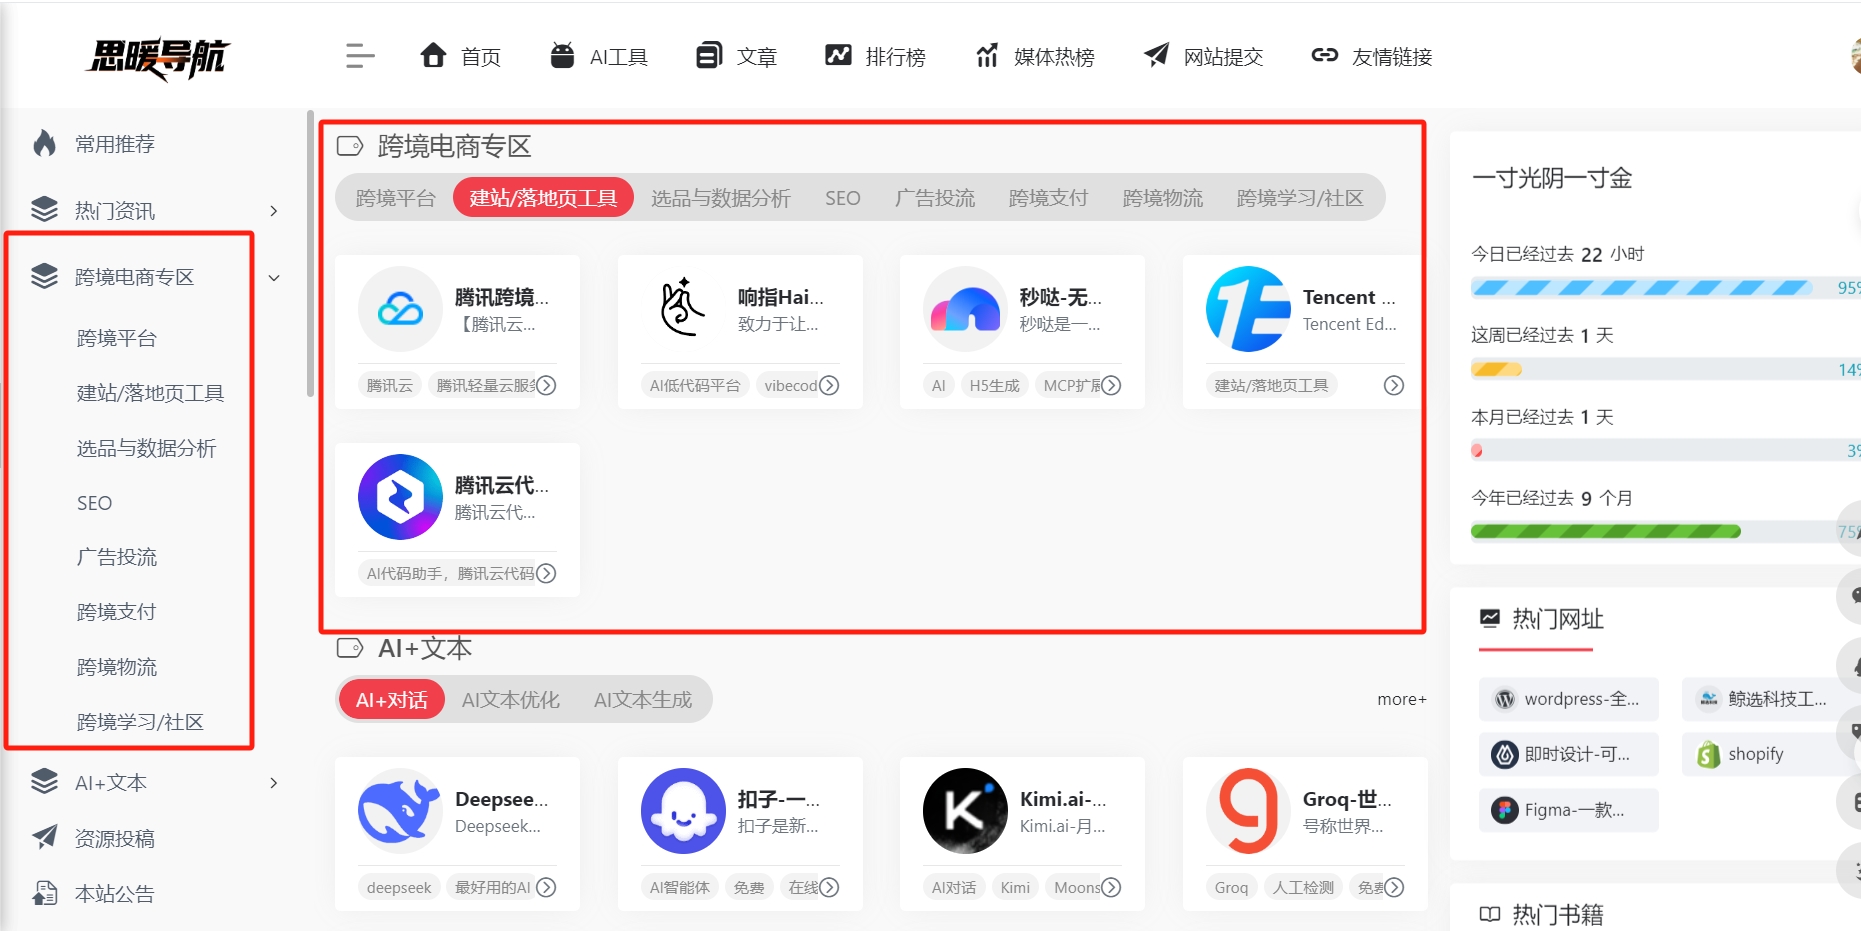Open the Kimi.ai logo card
1861x931 pixels.
[965, 811]
